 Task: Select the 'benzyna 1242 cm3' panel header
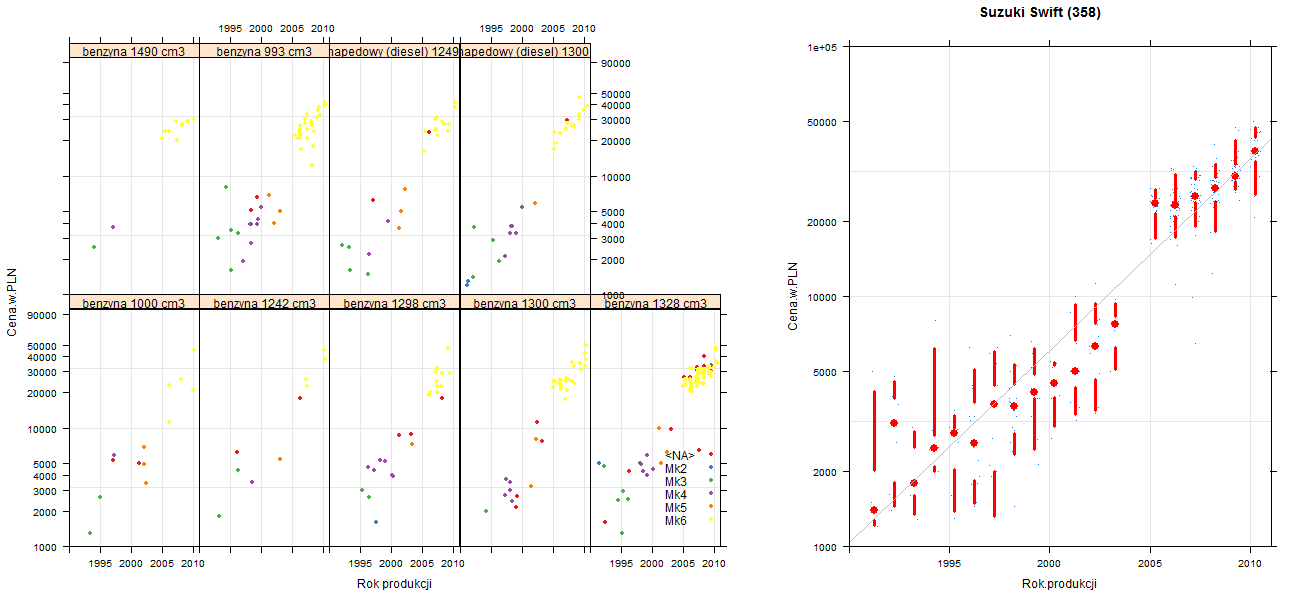click(264, 302)
